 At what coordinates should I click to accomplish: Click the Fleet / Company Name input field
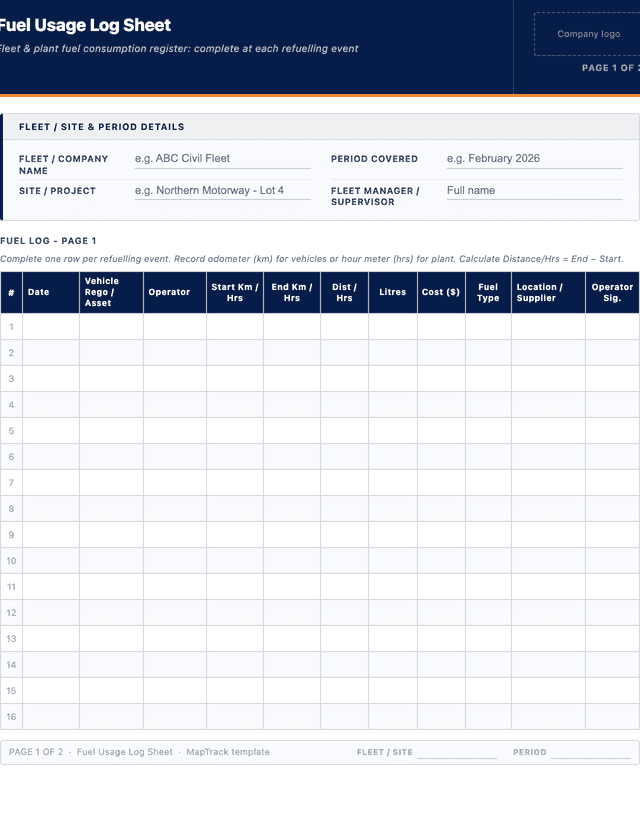click(x=222, y=159)
